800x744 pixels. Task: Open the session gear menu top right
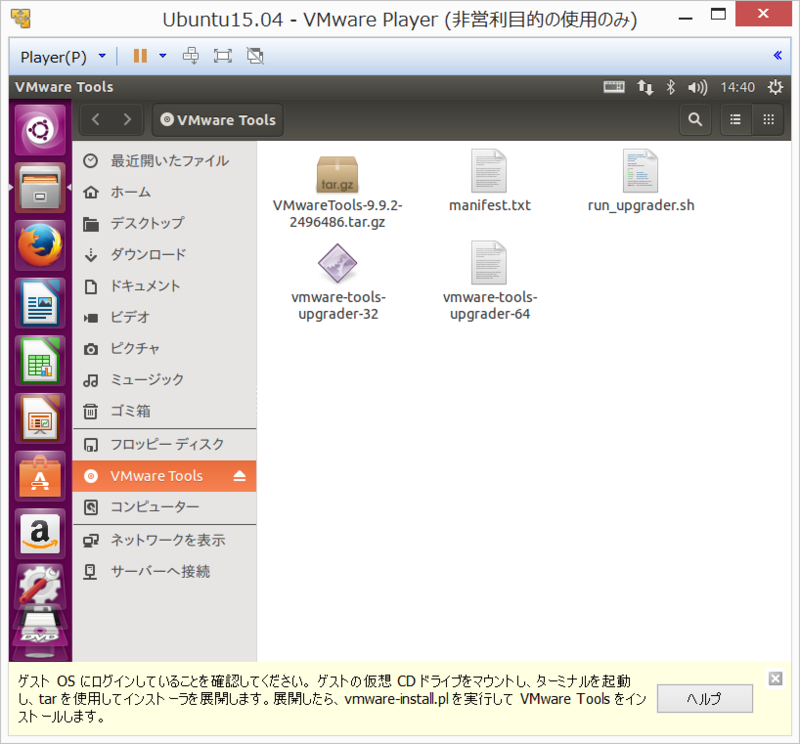tap(775, 88)
